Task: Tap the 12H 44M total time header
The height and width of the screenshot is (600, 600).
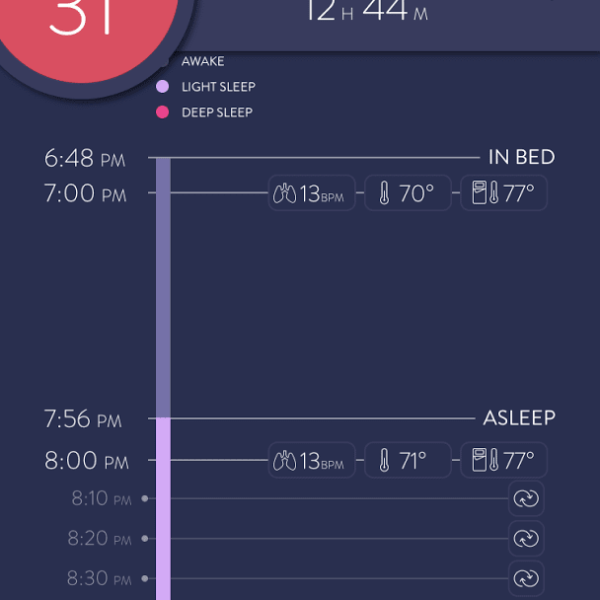Action: point(367,11)
